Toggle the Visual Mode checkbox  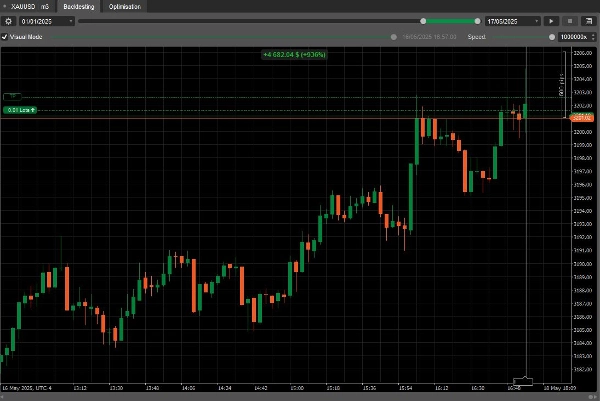coord(5,37)
